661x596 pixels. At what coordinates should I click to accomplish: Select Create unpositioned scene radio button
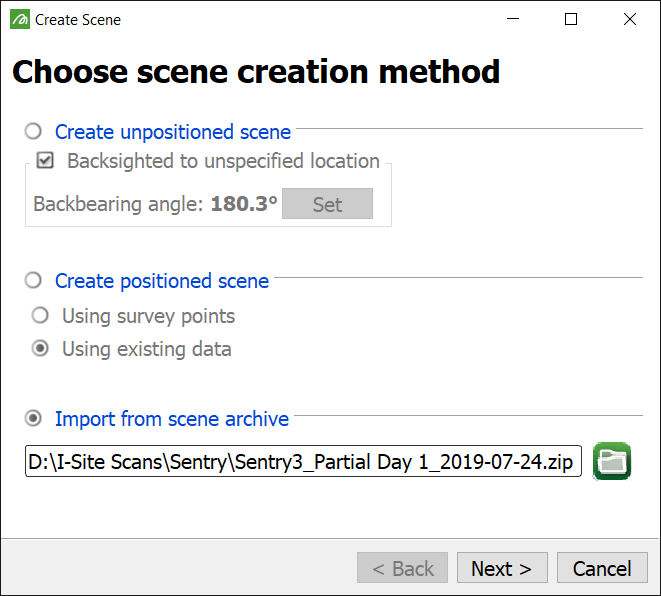tap(33, 132)
